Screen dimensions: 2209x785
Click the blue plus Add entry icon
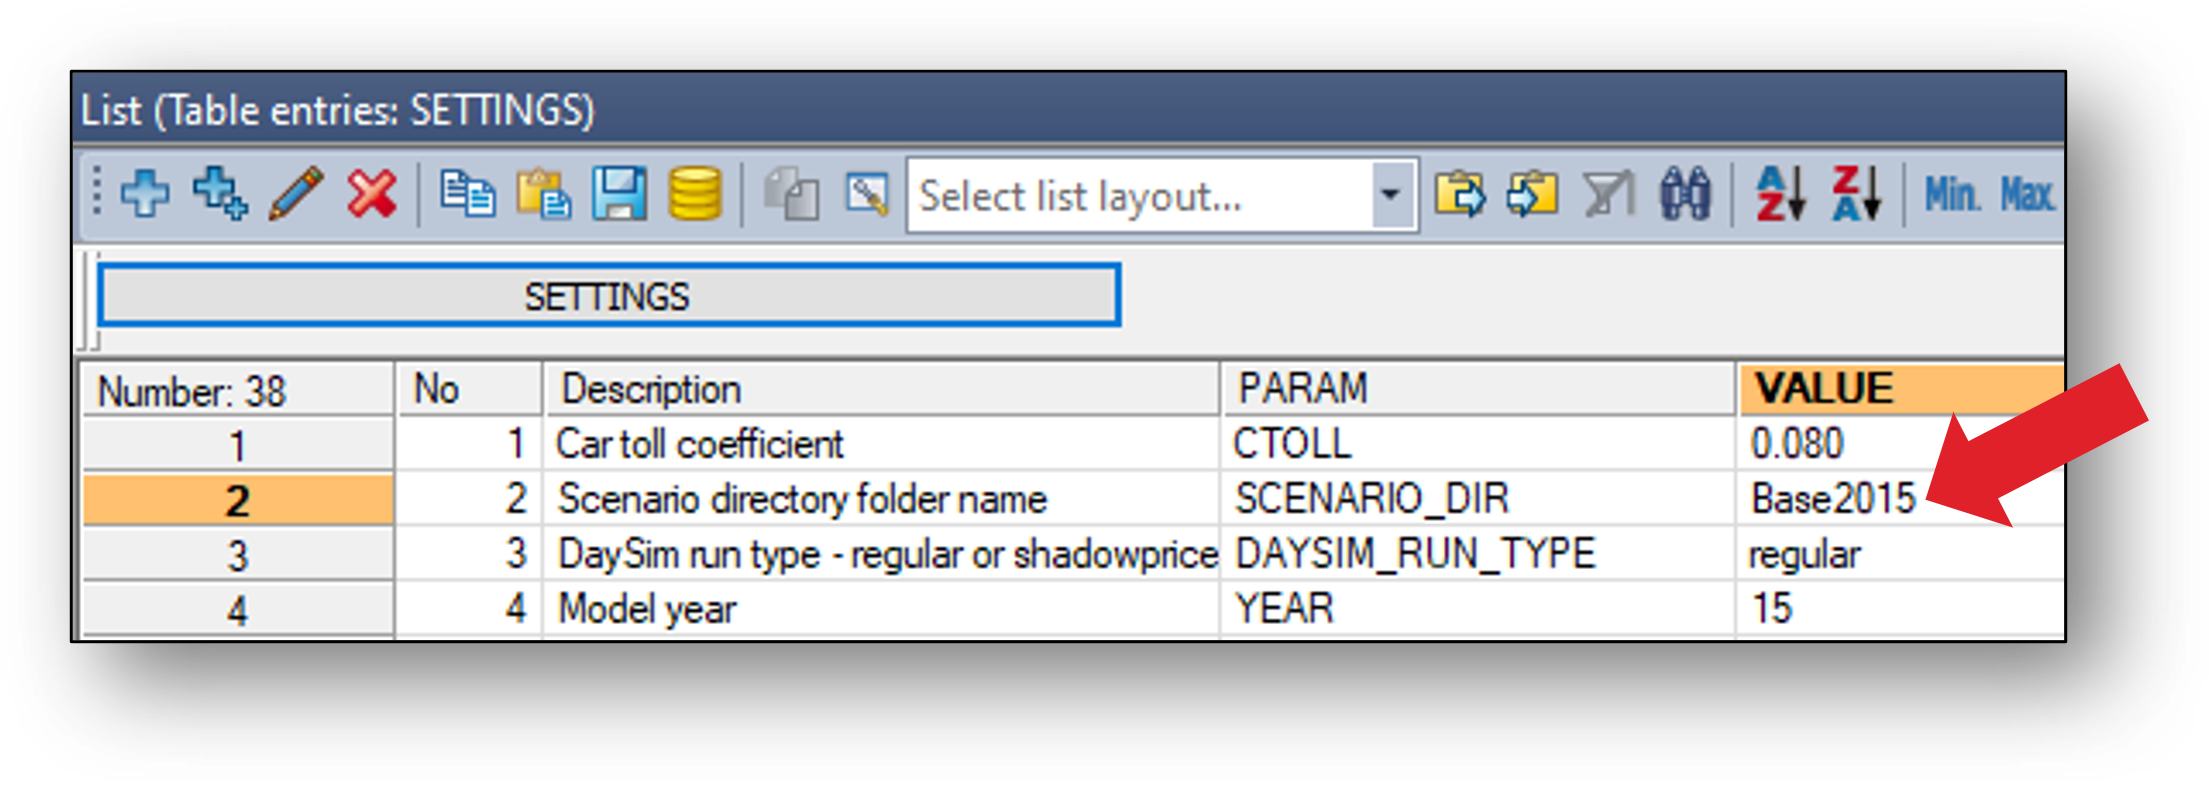pyautogui.click(x=145, y=194)
